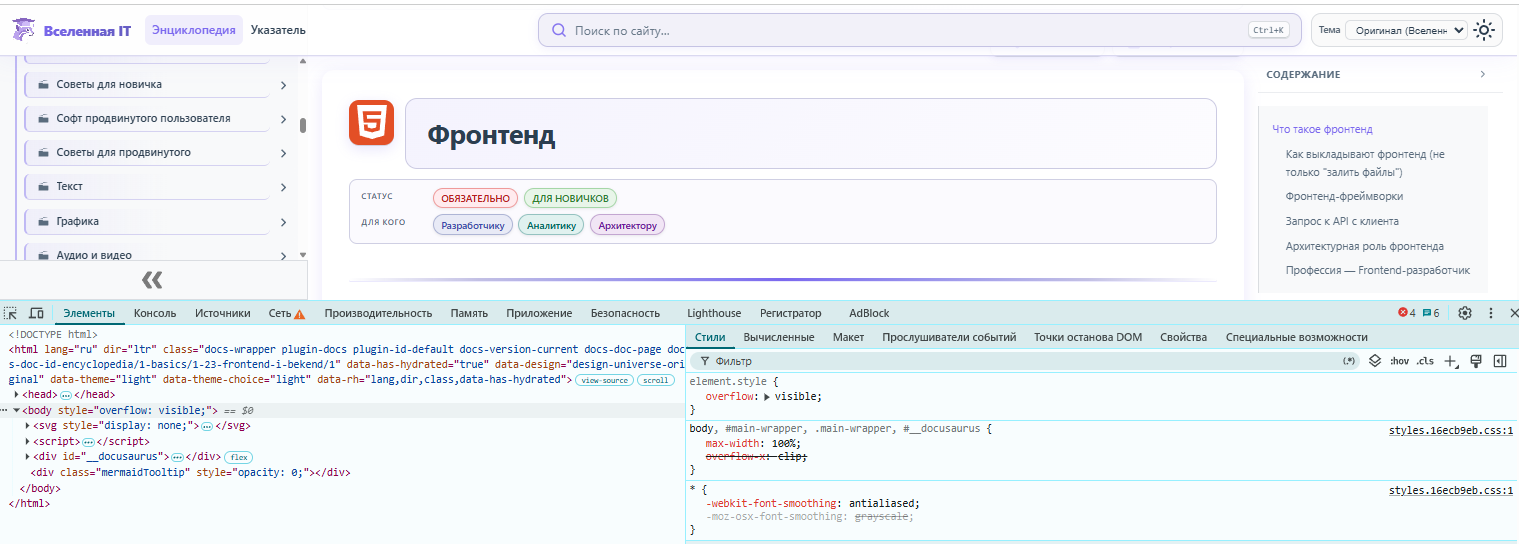
Task: Switch to the Консоль DevTools tab
Action: tap(155, 313)
